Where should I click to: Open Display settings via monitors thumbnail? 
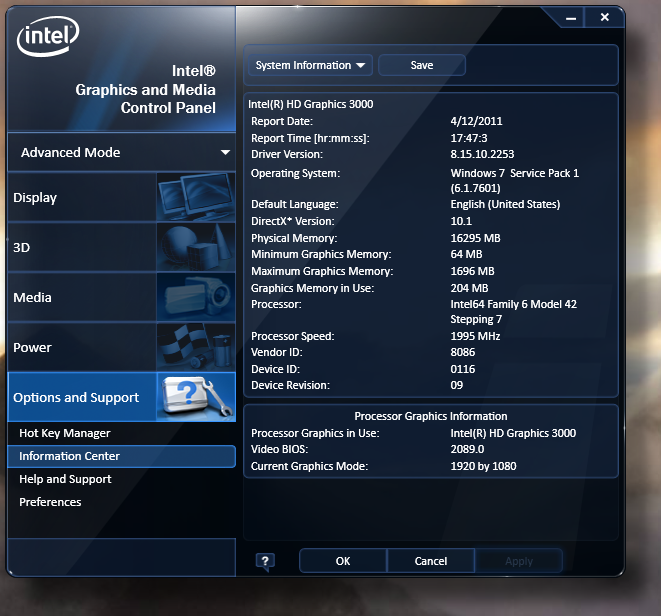point(196,197)
